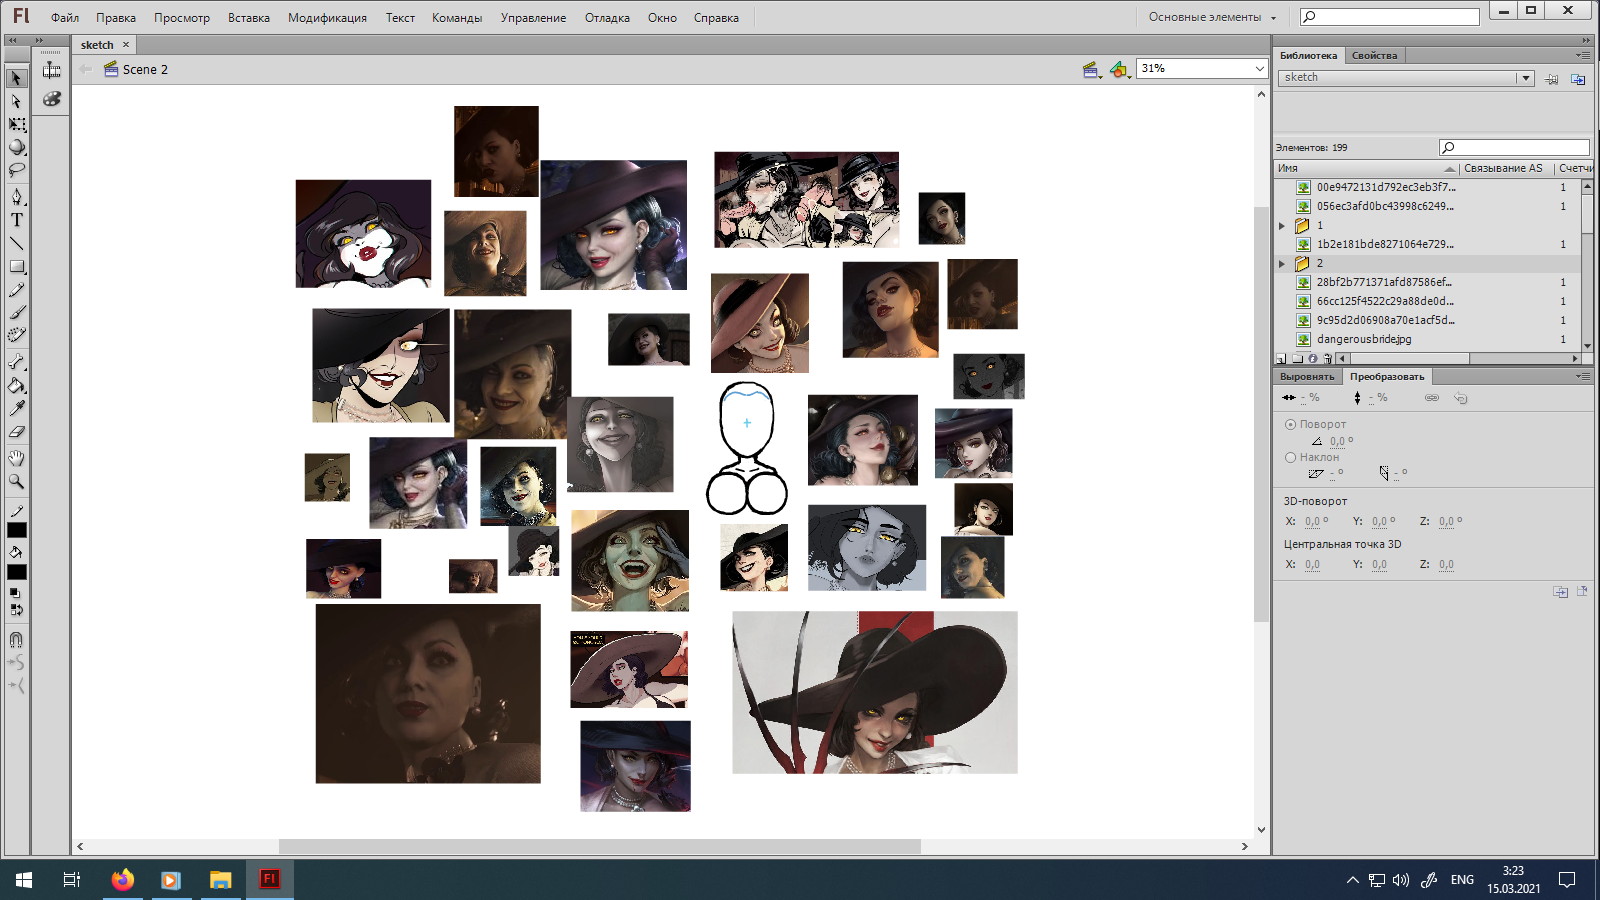Duplicate selection and transform icon
The image size is (1600, 900).
point(1560,592)
